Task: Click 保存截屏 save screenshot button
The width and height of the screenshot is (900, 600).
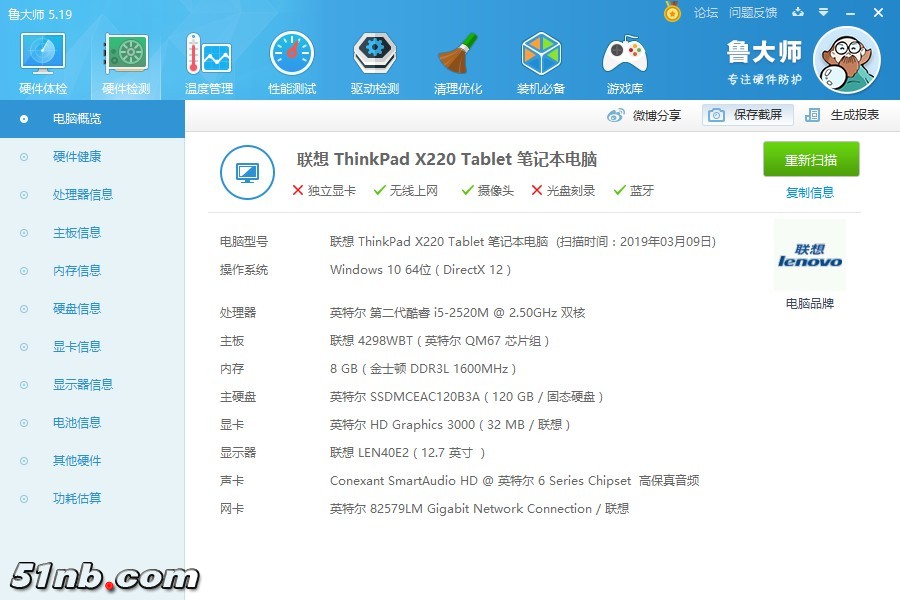Action: click(x=748, y=115)
